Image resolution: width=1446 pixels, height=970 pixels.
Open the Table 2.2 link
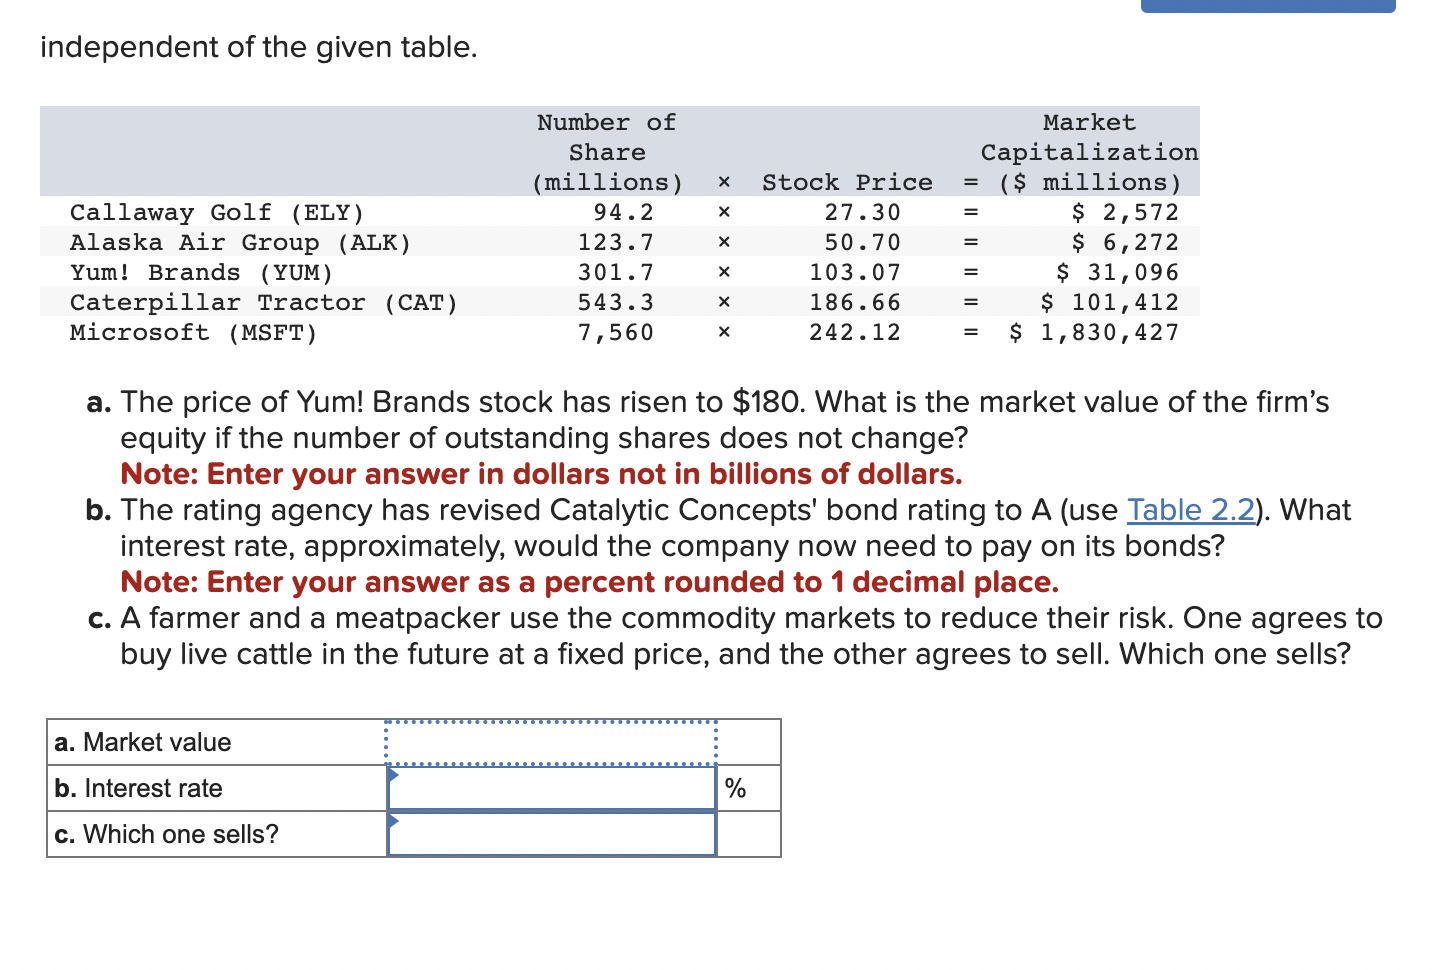(x=1190, y=510)
